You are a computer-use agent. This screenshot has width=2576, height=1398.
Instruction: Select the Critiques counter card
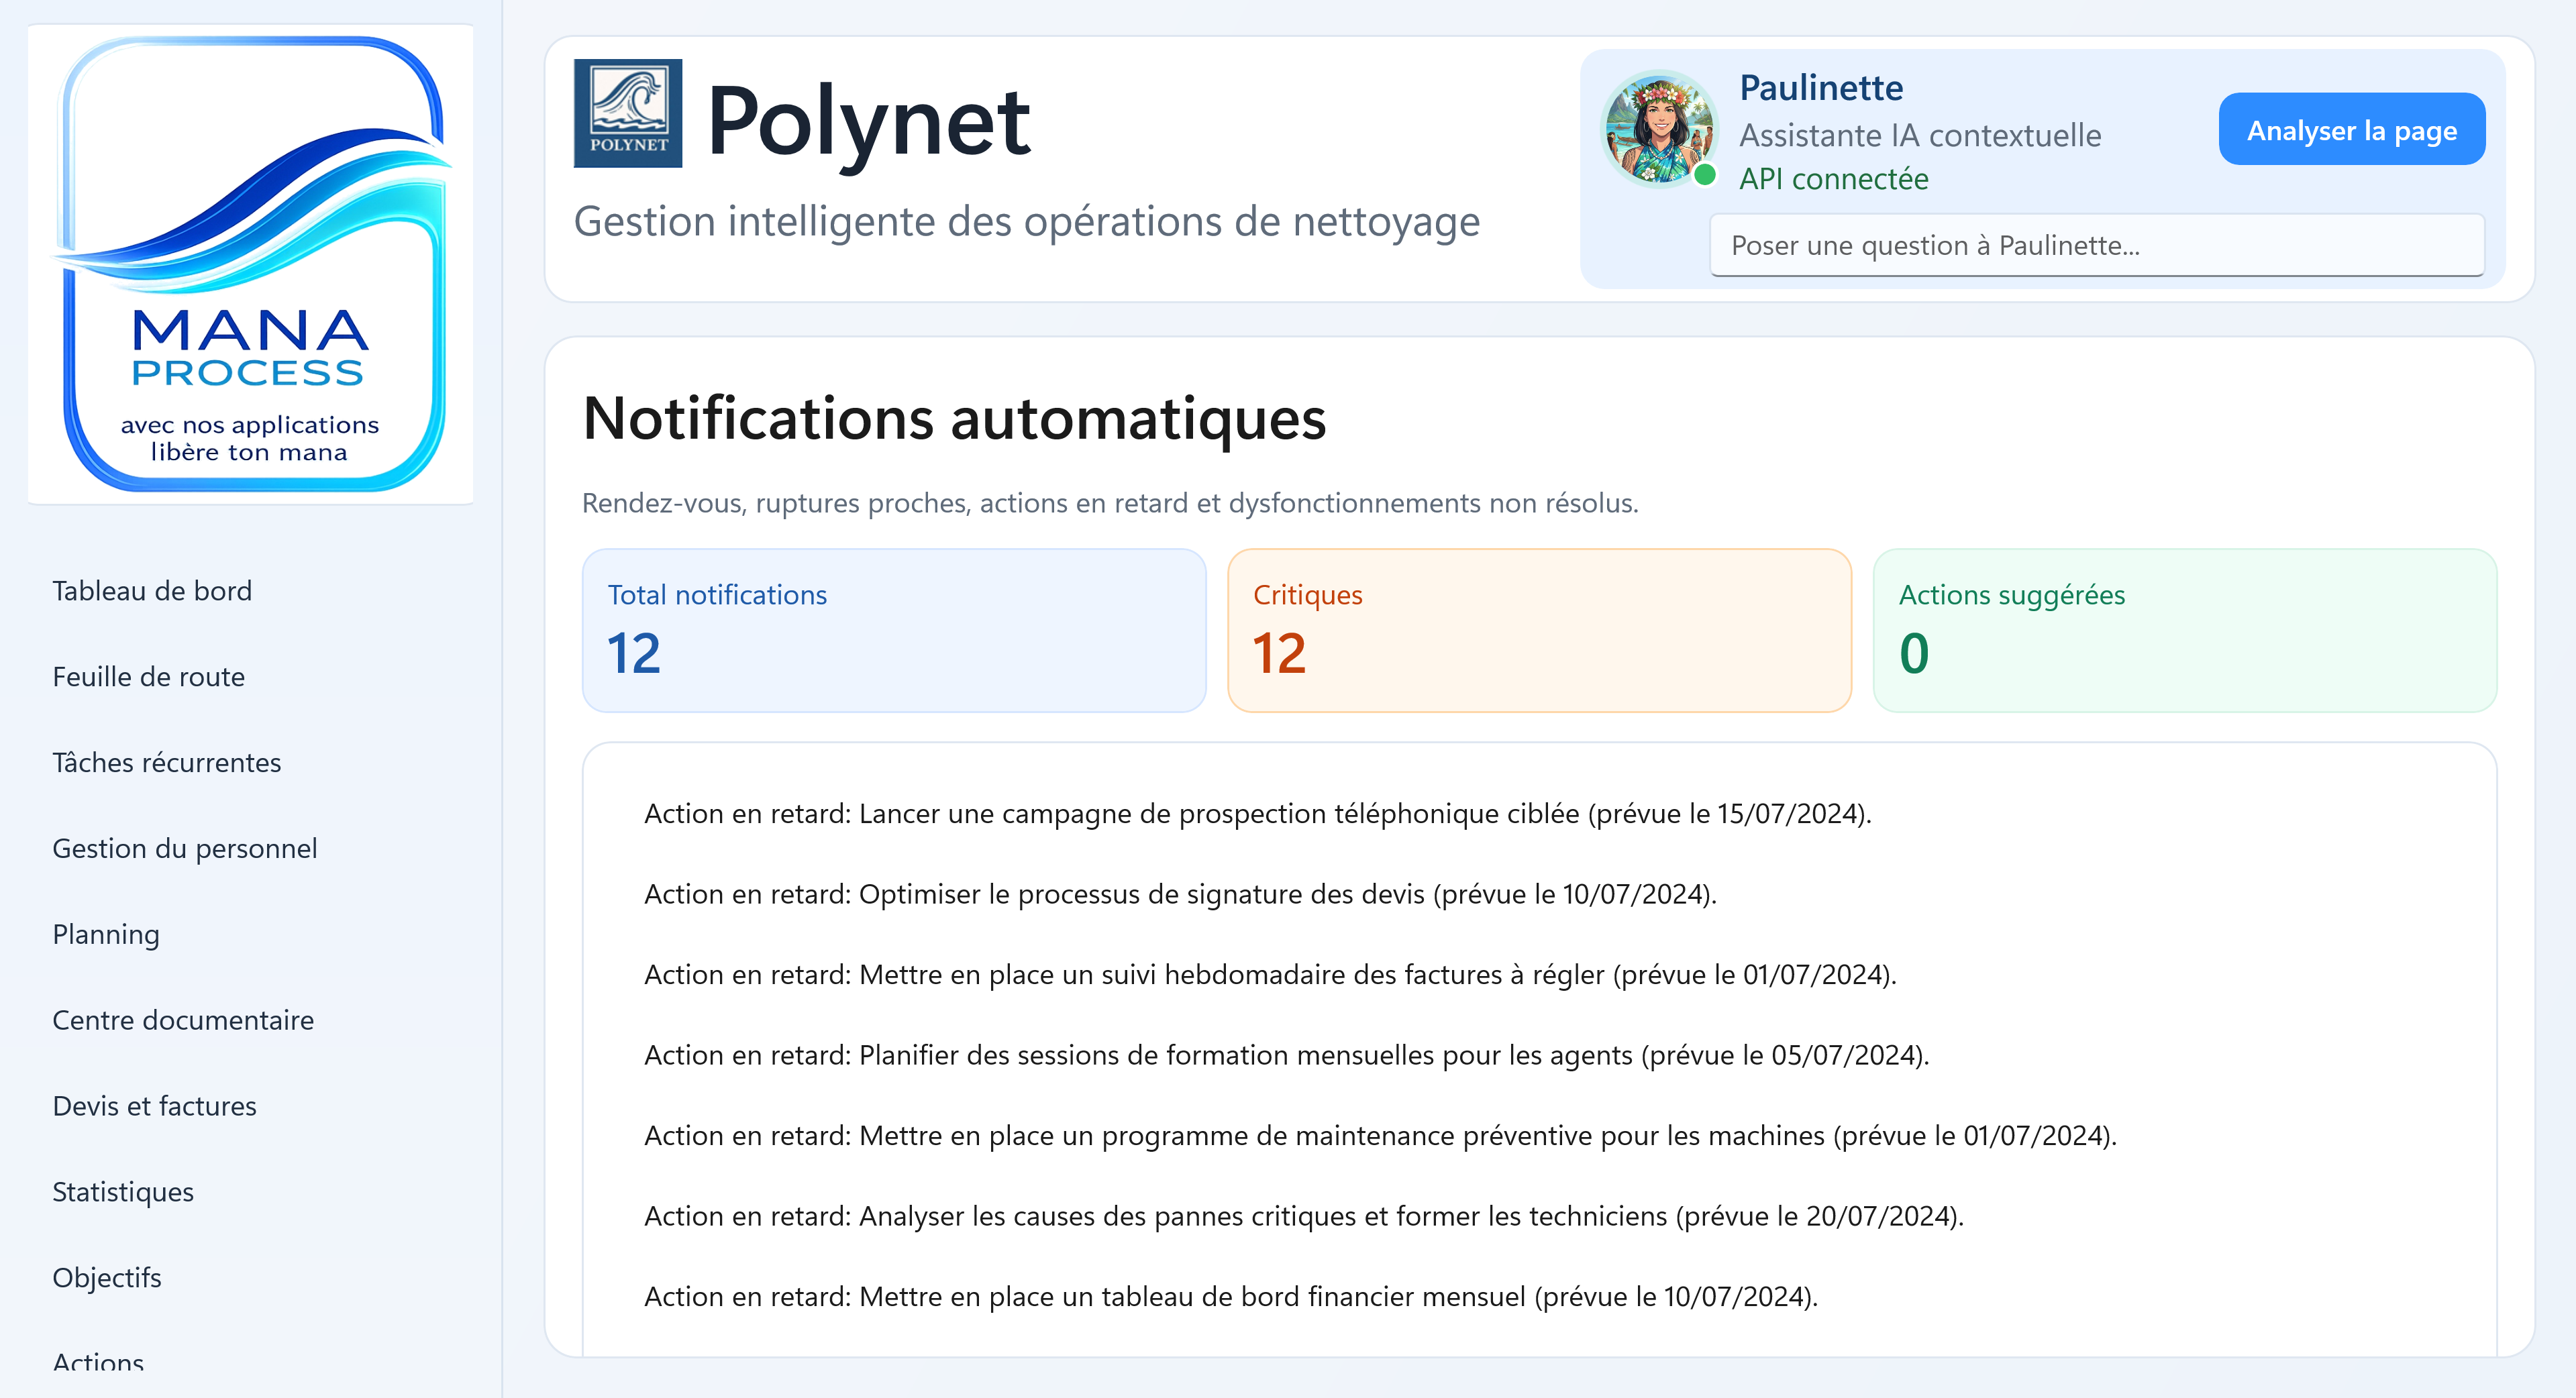(1539, 630)
